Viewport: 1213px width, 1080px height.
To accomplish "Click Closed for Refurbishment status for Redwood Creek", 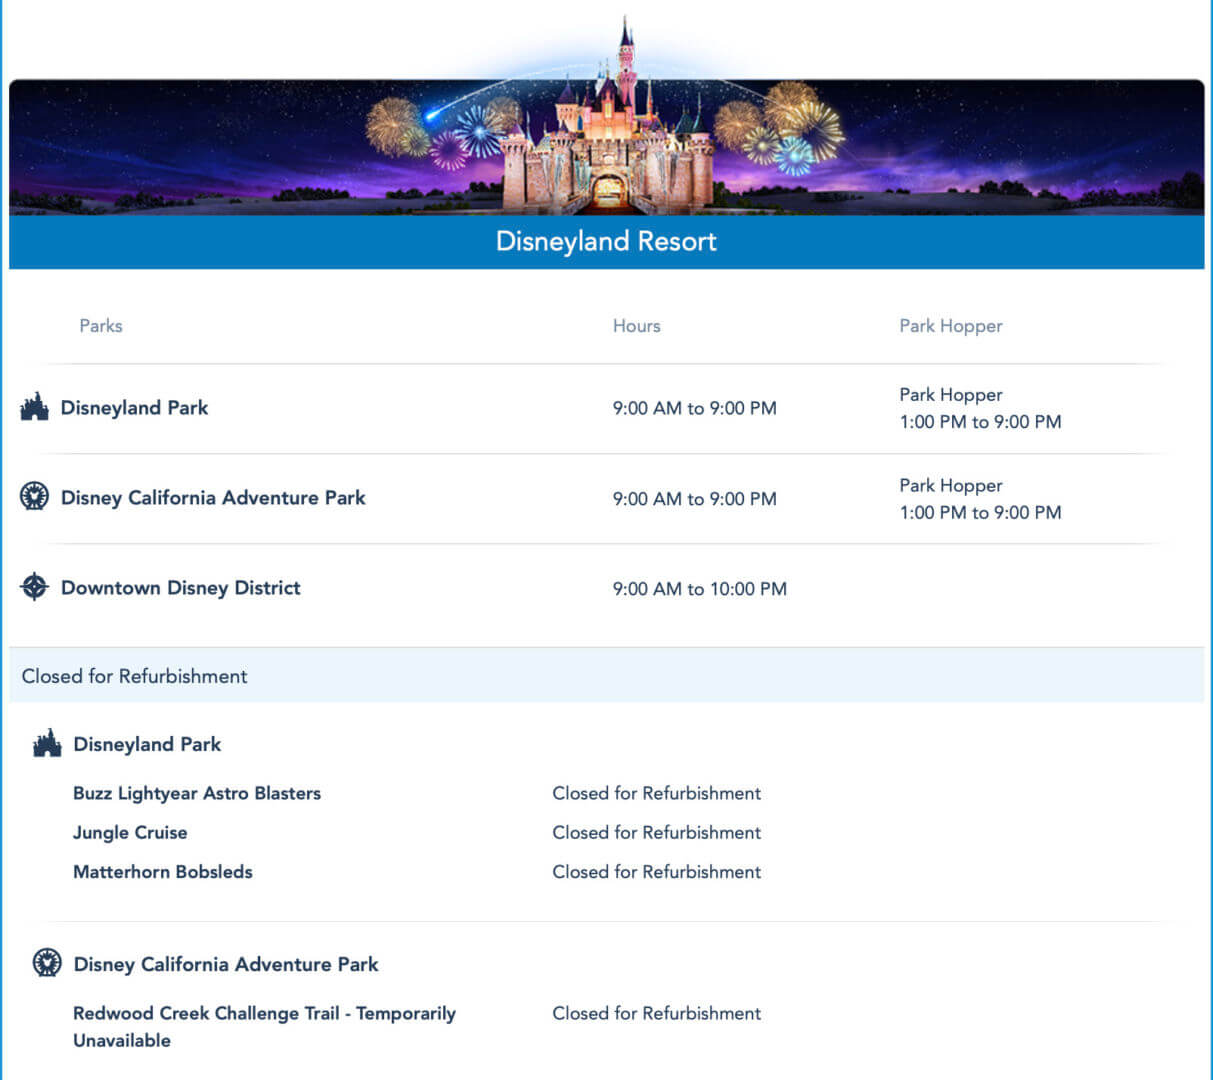I will pos(657,1013).
